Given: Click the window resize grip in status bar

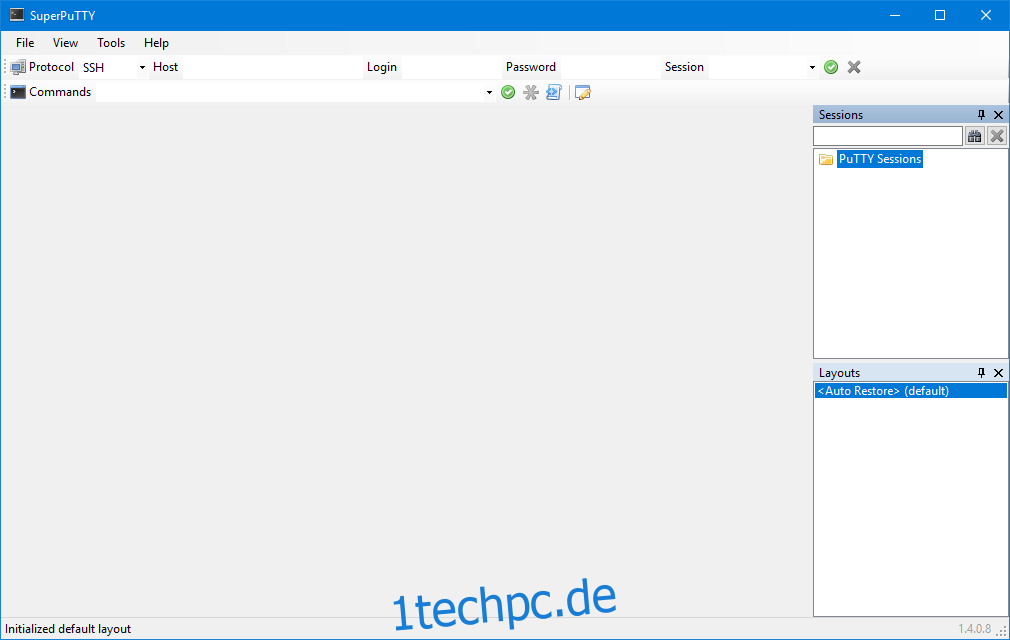Looking at the screenshot, I should (1002, 632).
